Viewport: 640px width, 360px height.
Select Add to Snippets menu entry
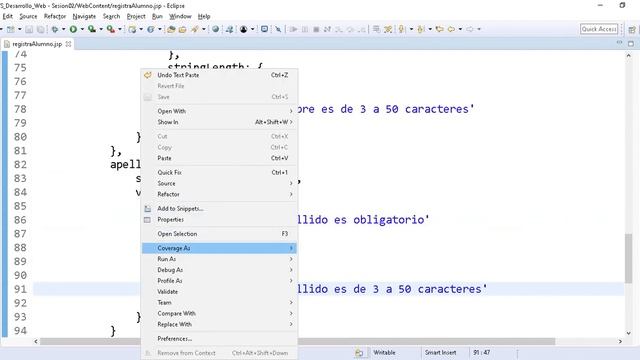[220, 209]
